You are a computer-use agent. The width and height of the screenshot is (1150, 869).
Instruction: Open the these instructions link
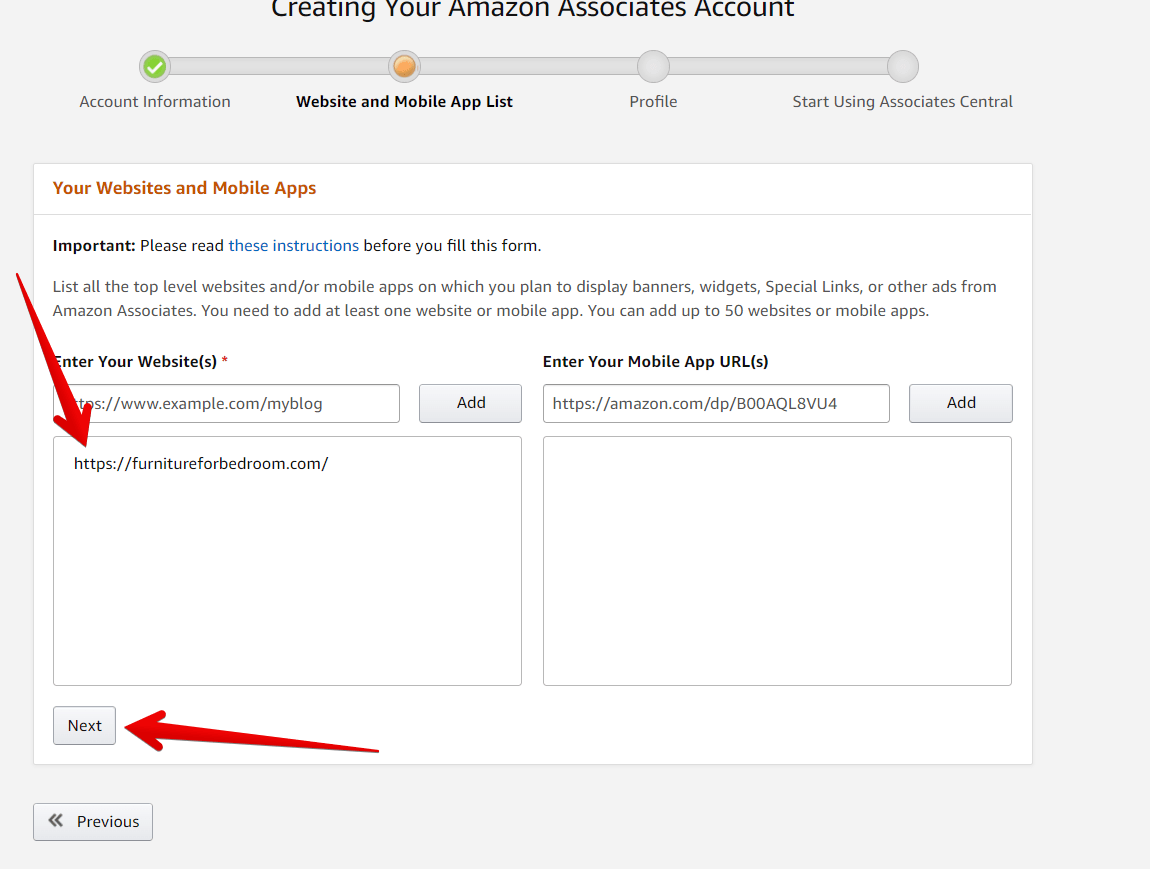[293, 245]
